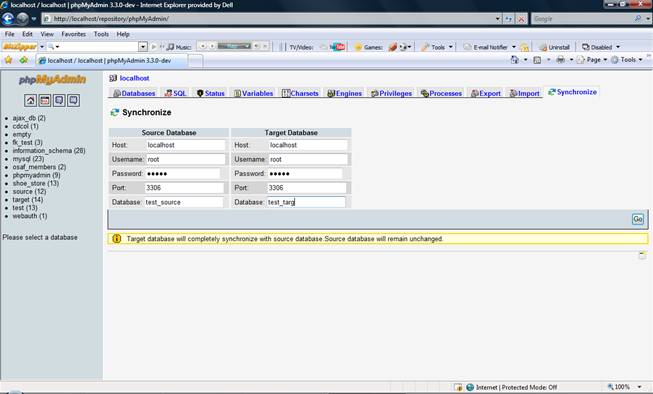Click the Target Database password field
This screenshot has width=653, height=394.
305,174
